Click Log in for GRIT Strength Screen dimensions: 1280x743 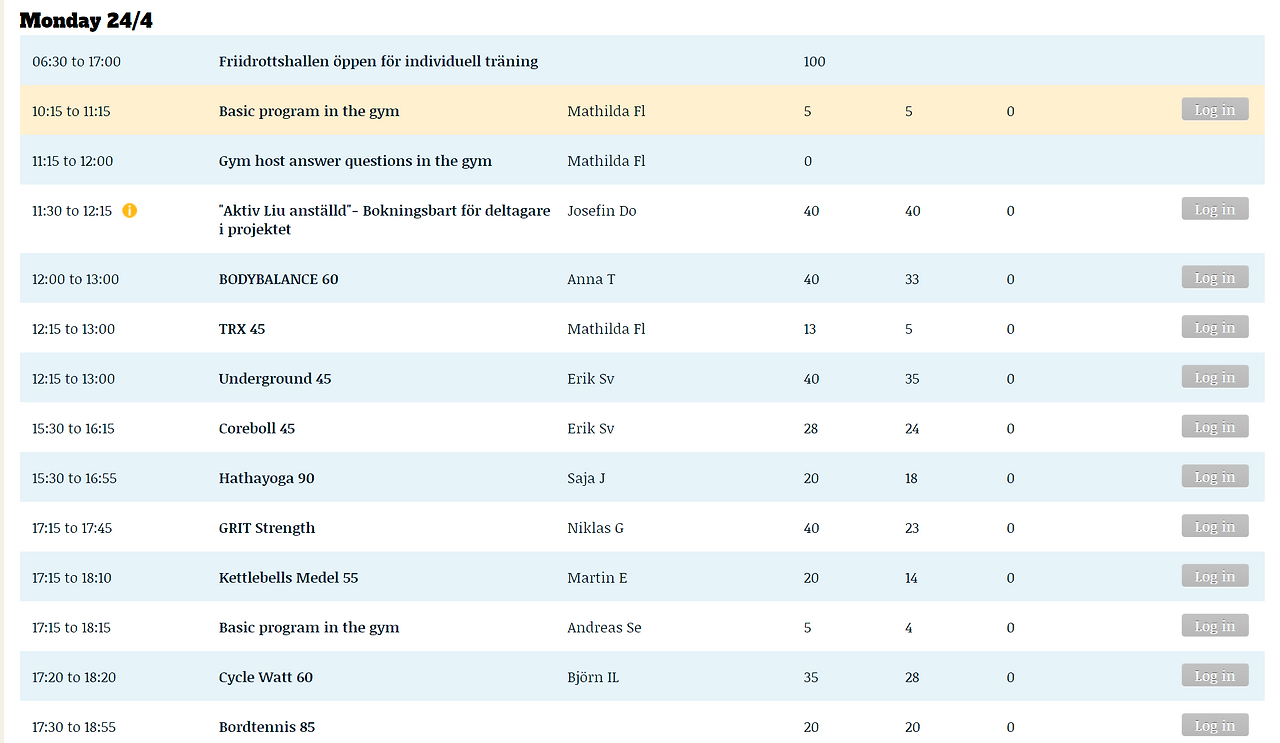coord(1214,526)
